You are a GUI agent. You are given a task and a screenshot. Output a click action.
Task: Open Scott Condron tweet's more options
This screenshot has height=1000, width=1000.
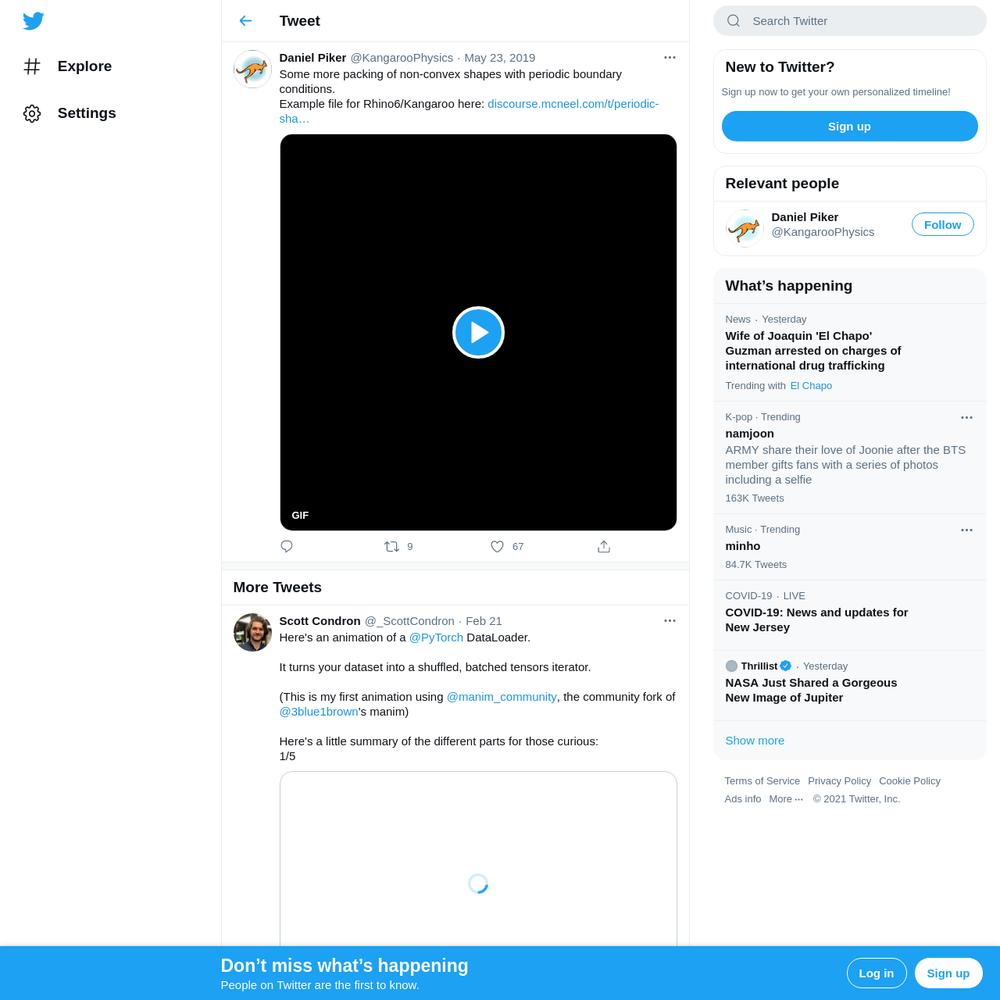(670, 621)
